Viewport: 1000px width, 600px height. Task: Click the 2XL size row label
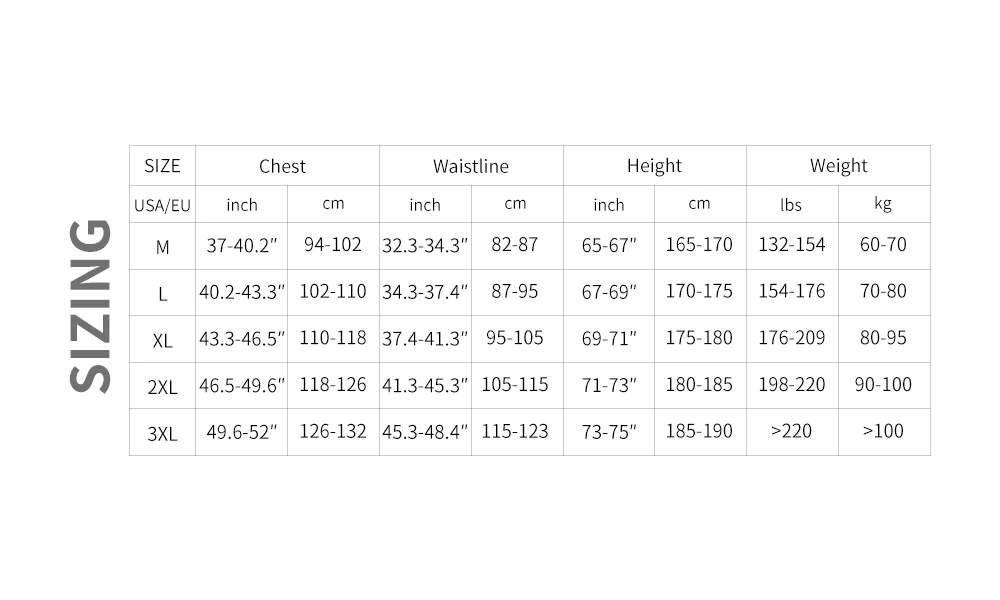pos(162,387)
